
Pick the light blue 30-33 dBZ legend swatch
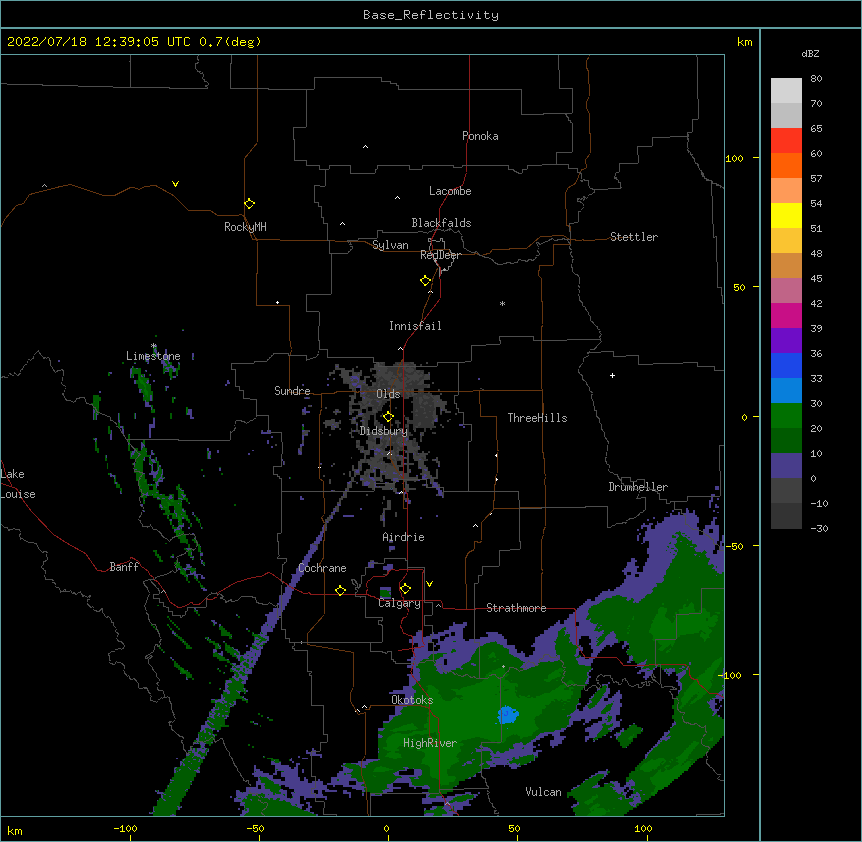(786, 391)
